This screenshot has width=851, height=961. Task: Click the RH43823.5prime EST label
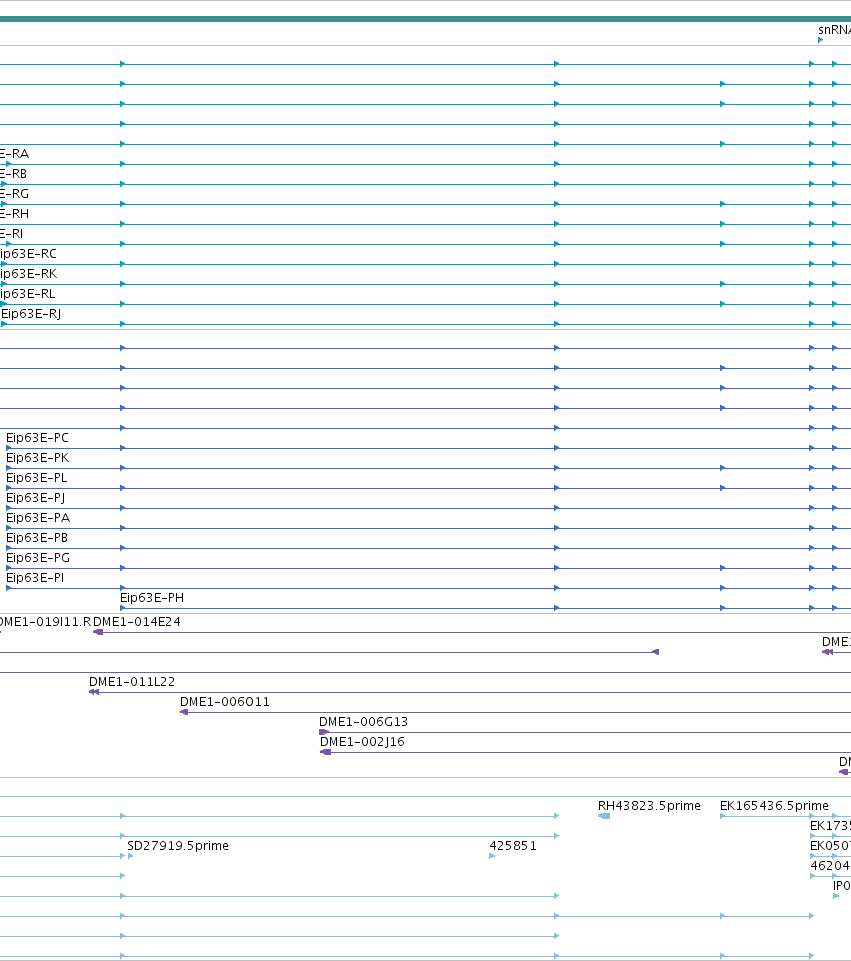pyautogui.click(x=649, y=805)
